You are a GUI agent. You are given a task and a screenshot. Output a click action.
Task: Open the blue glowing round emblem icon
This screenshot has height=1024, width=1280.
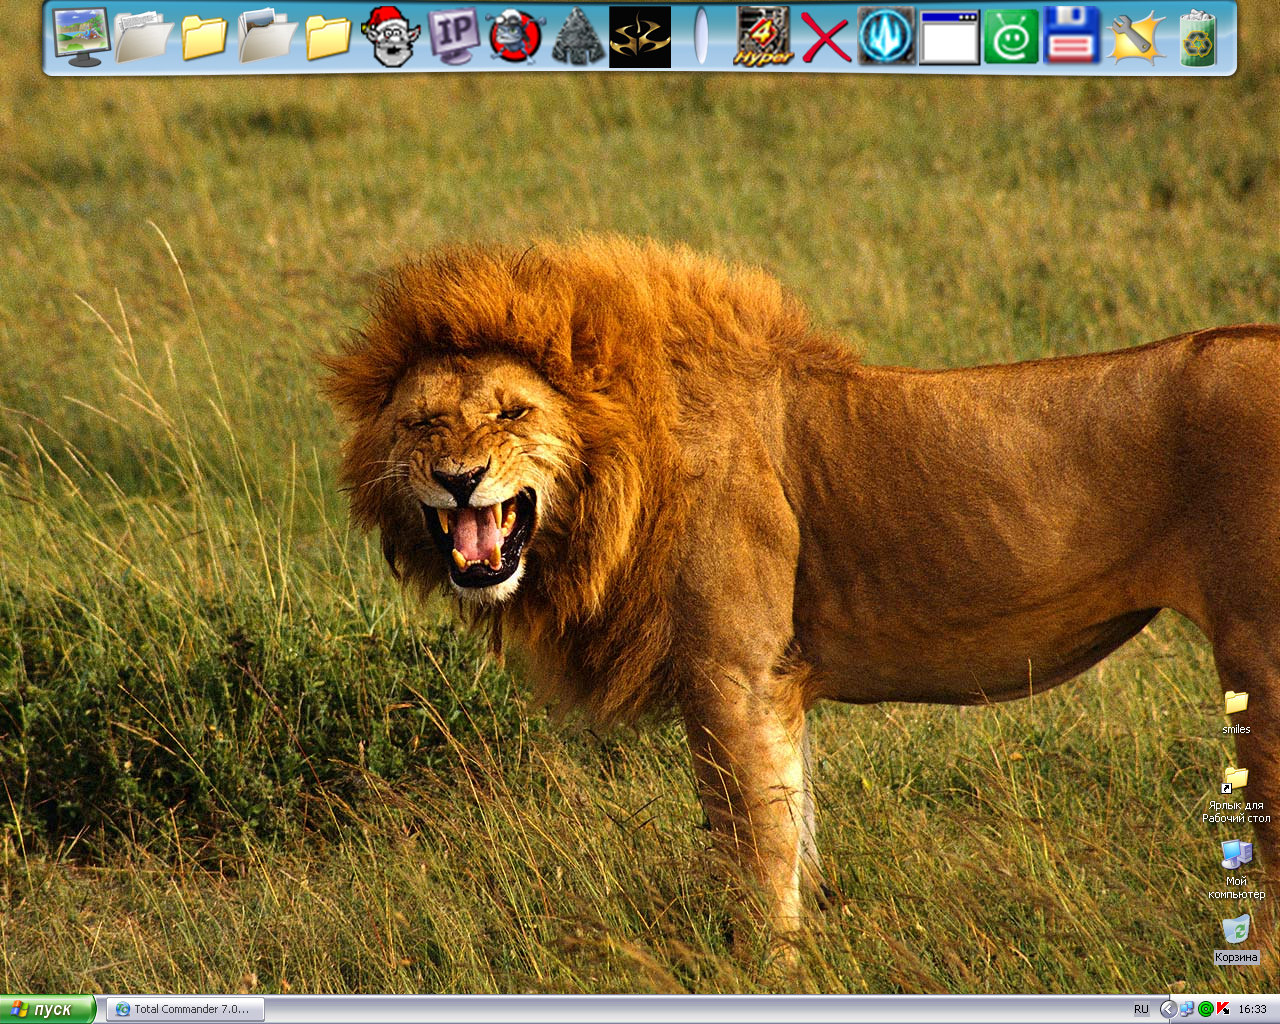886,37
